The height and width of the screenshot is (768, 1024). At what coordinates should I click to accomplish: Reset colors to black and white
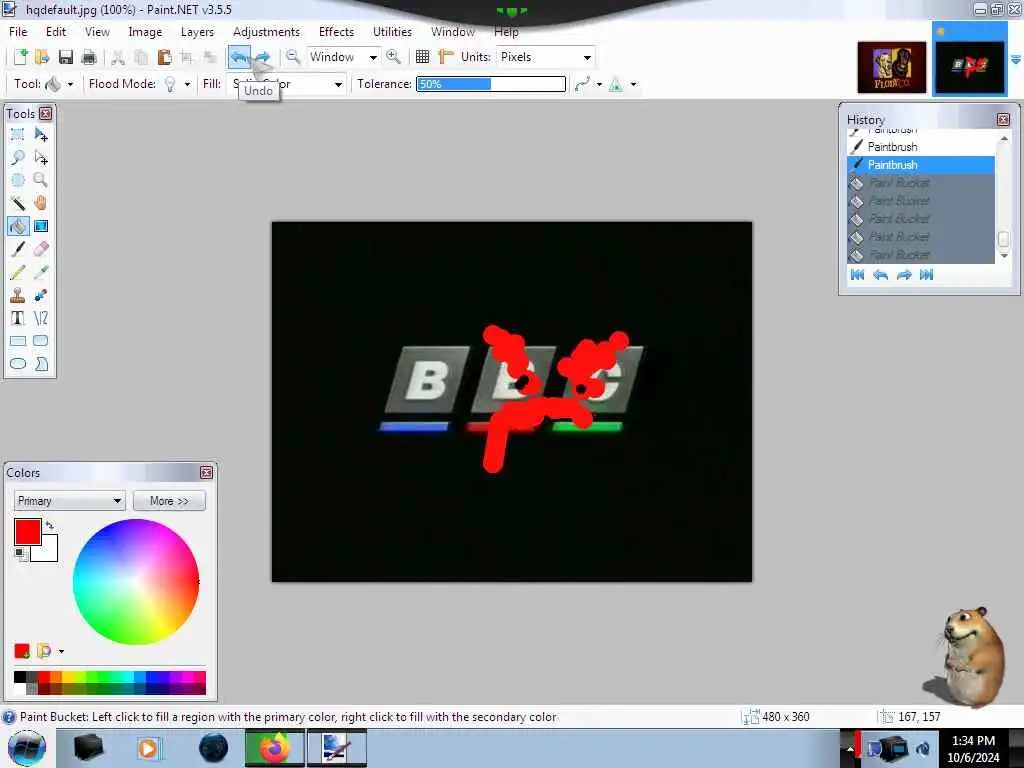tap(21, 554)
